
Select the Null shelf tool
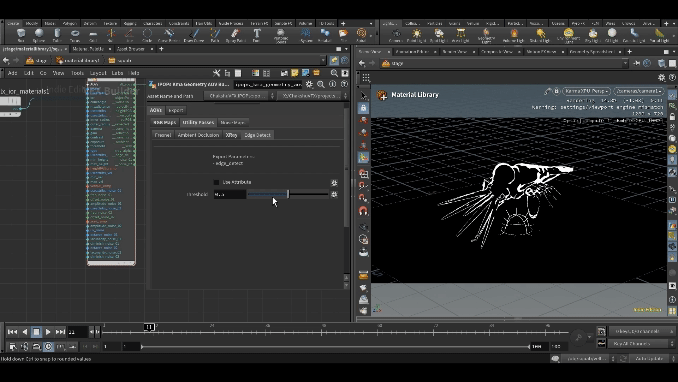click(111, 35)
